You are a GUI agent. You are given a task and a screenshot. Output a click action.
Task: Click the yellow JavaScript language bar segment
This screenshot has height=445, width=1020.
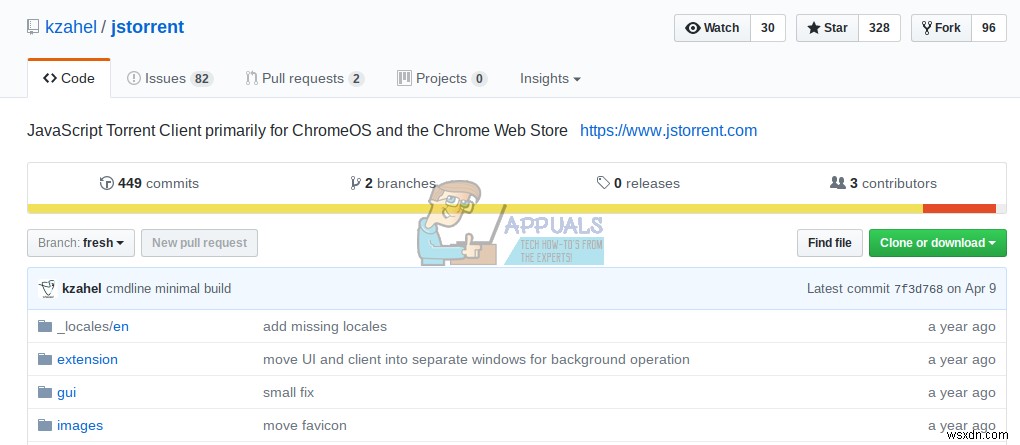(475, 209)
